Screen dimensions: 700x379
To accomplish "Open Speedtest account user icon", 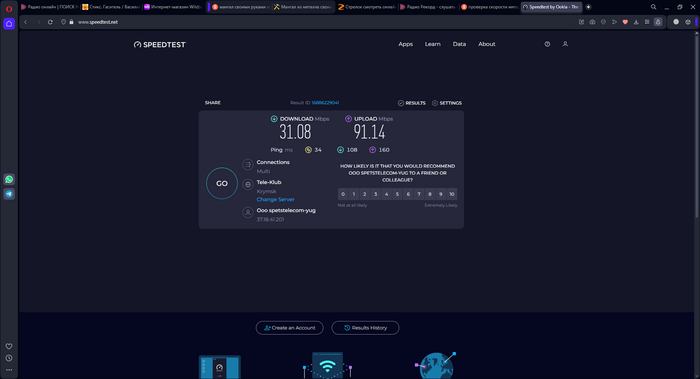I will [x=565, y=44].
